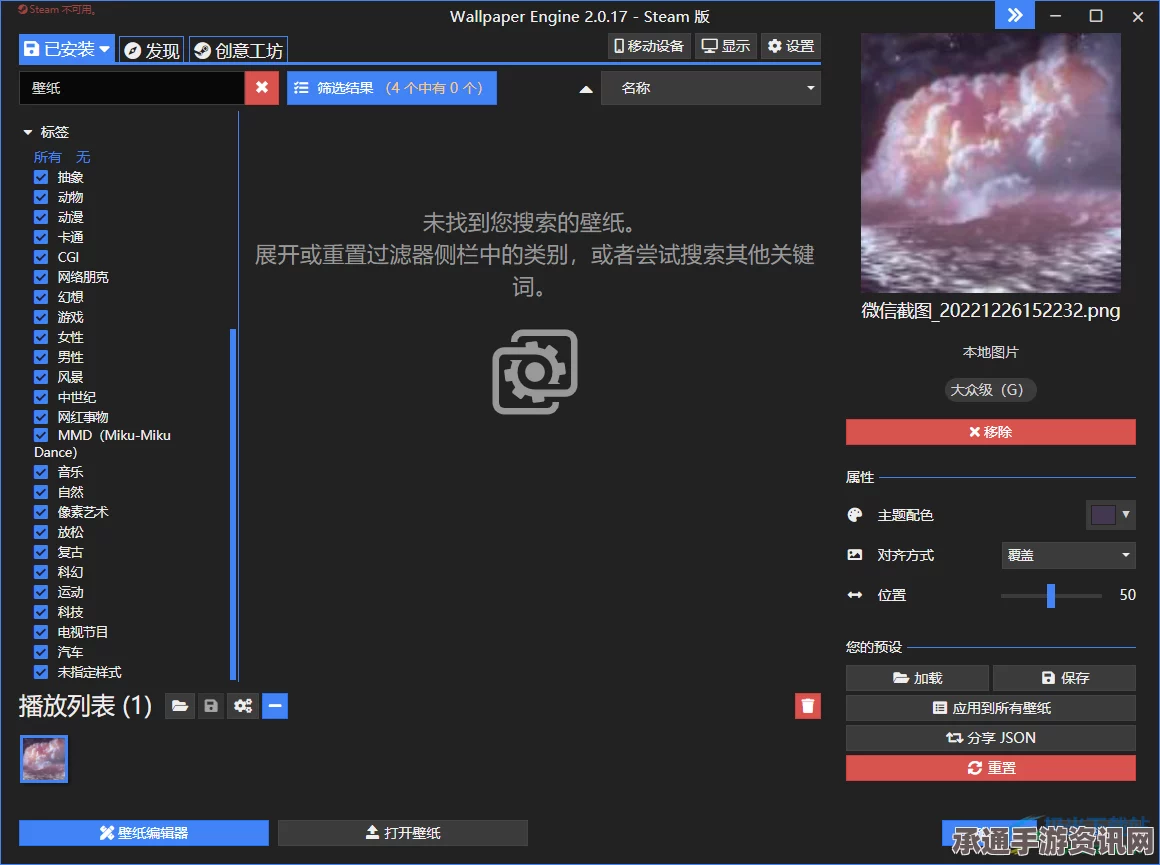Uncheck the 卡通 tag

(x=41, y=237)
